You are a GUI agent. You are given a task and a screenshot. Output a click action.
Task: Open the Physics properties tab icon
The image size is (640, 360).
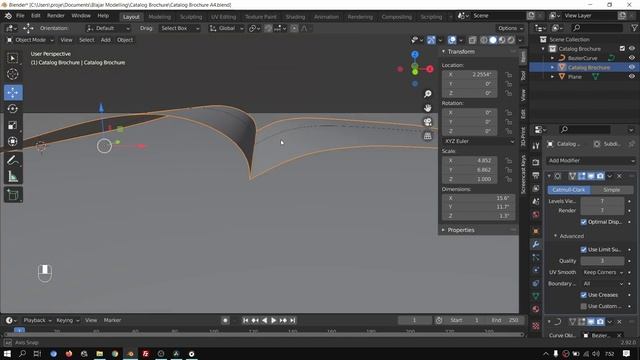[x=536, y=270]
